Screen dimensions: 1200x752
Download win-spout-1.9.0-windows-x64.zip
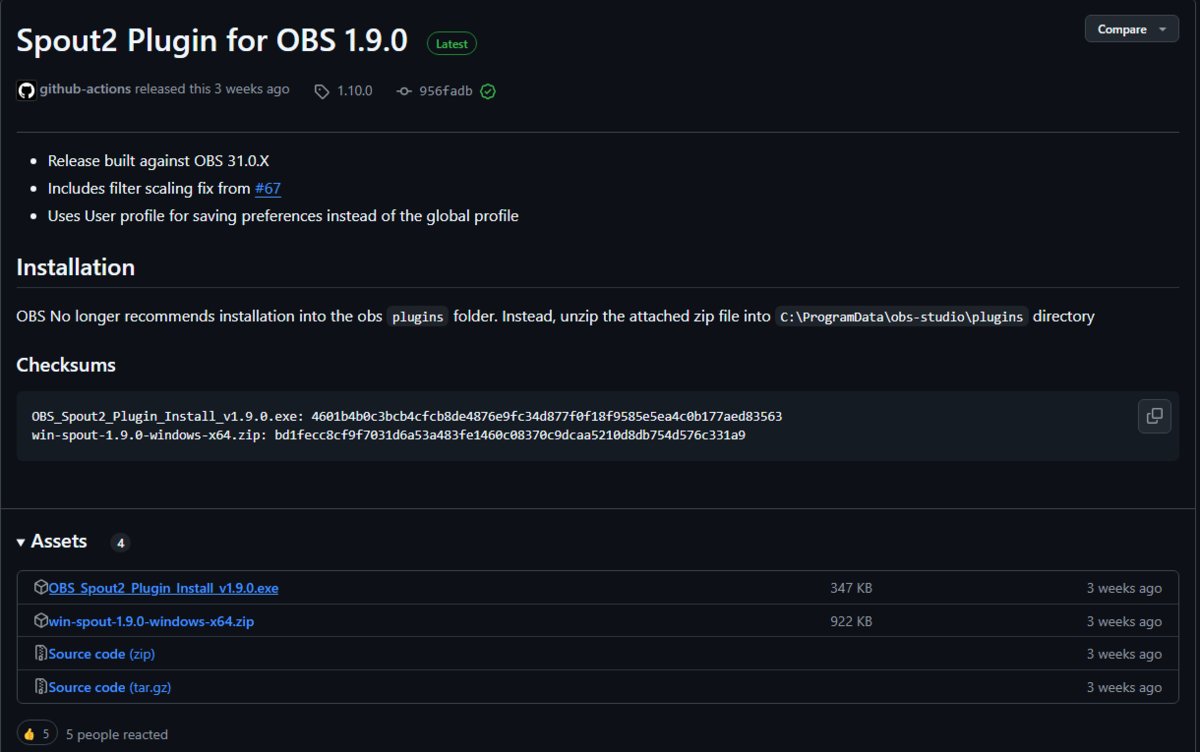(151, 621)
